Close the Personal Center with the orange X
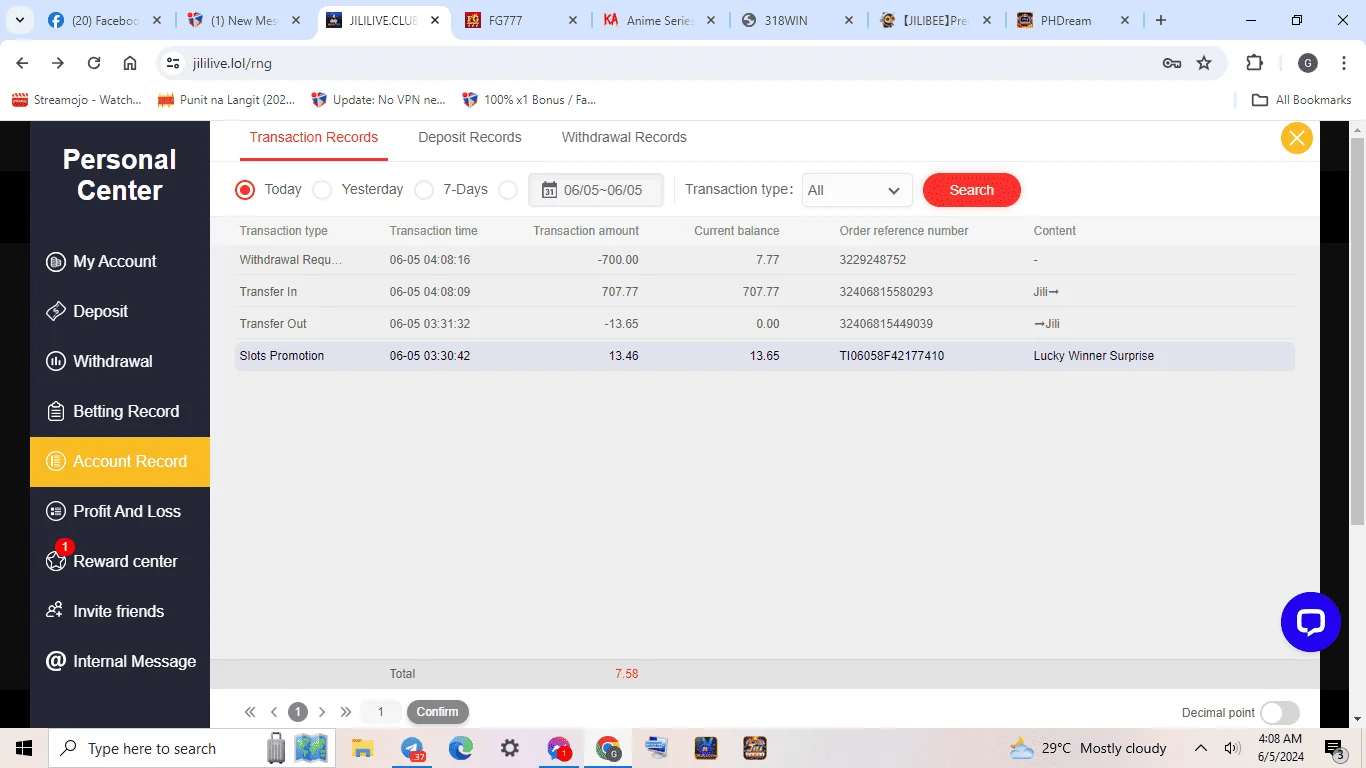Screen dimensions: 1366x768 pyautogui.click(x=1297, y=138)
